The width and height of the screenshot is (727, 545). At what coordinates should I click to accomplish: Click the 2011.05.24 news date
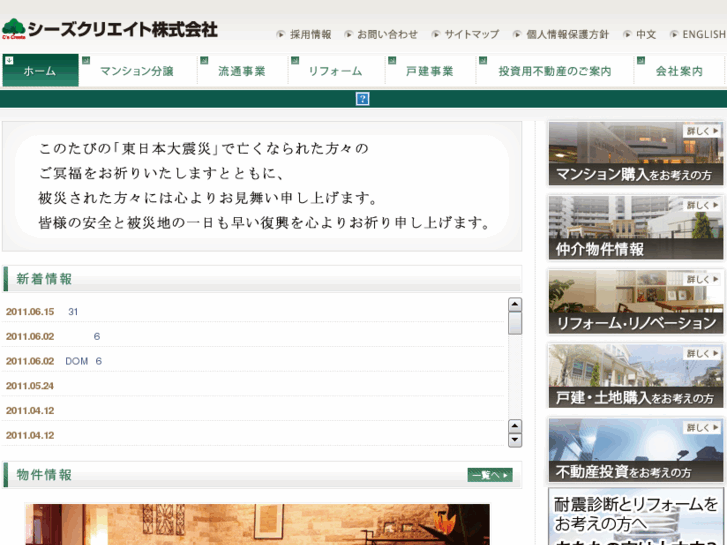(30, 386)
